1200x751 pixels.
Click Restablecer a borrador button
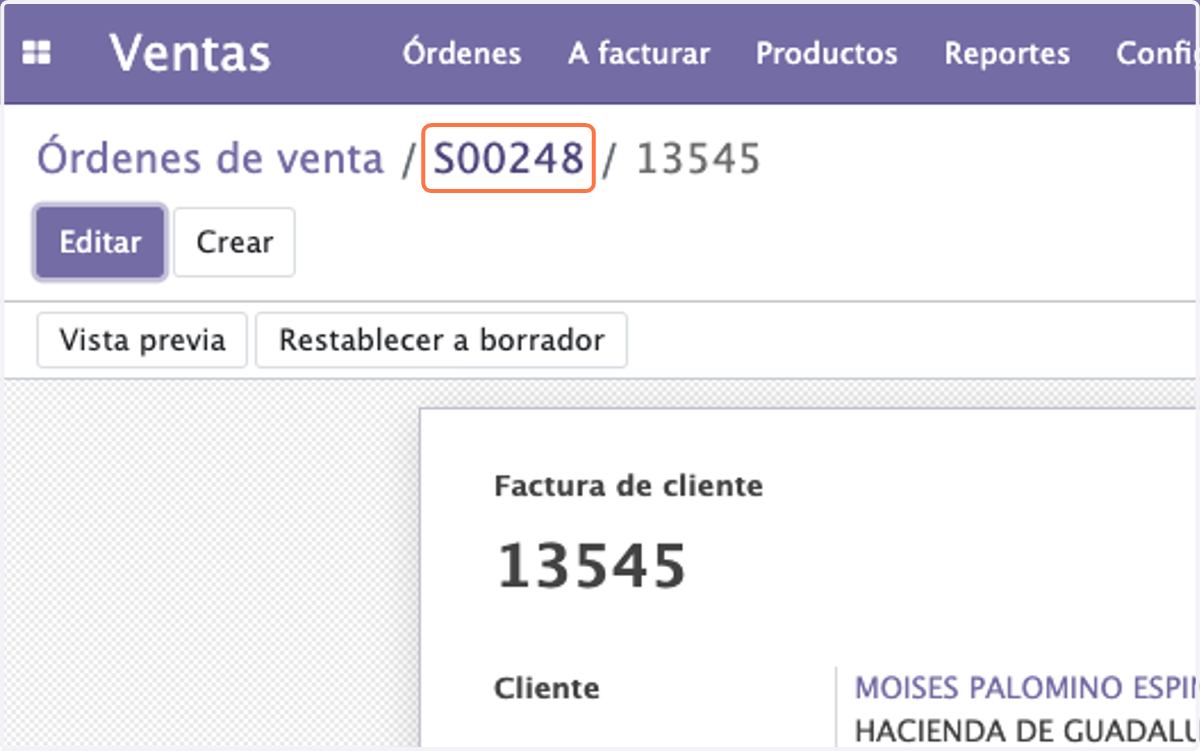coord(441,340)
